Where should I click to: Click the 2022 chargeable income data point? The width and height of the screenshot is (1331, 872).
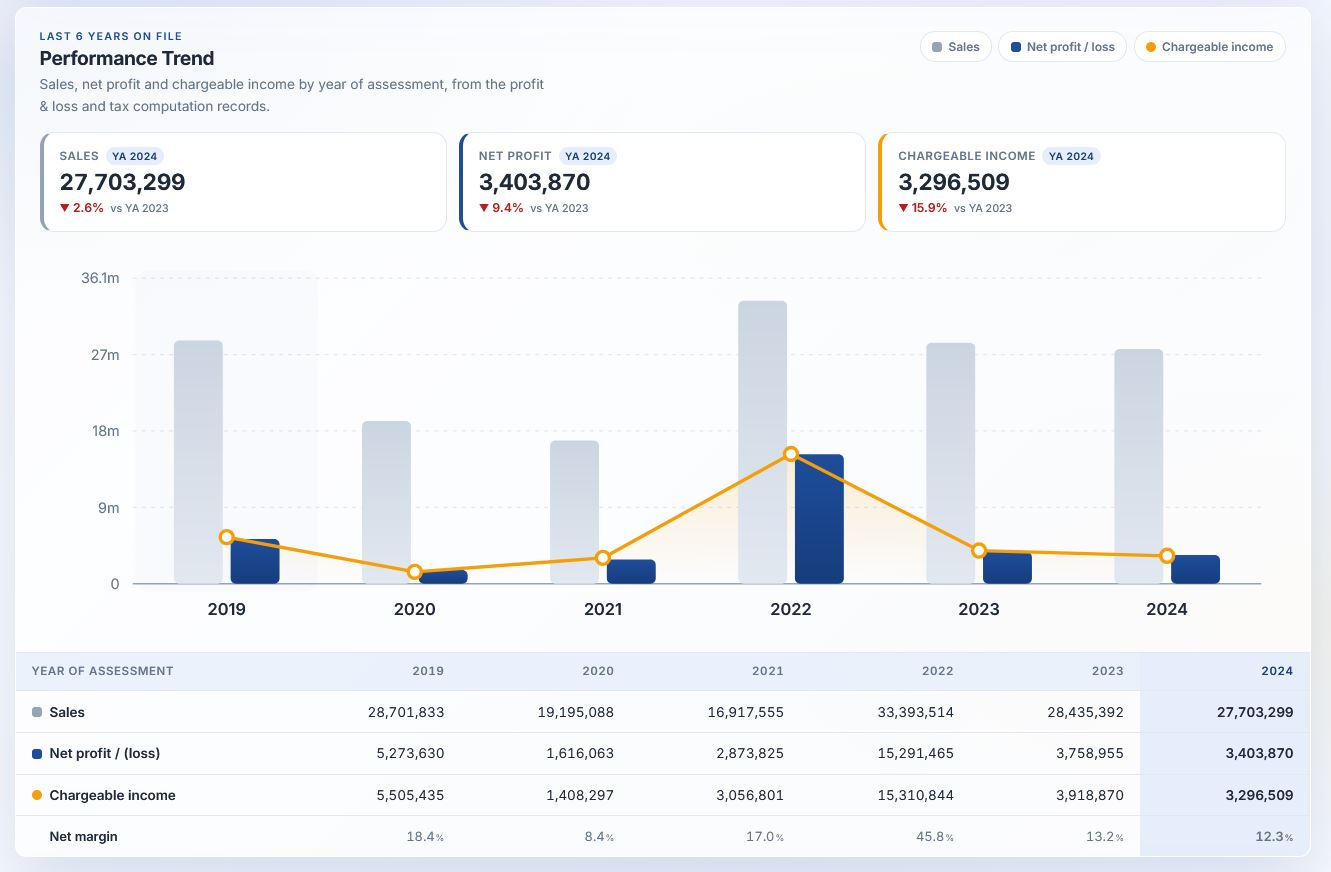pyautogui.click(x=791, y=454)
